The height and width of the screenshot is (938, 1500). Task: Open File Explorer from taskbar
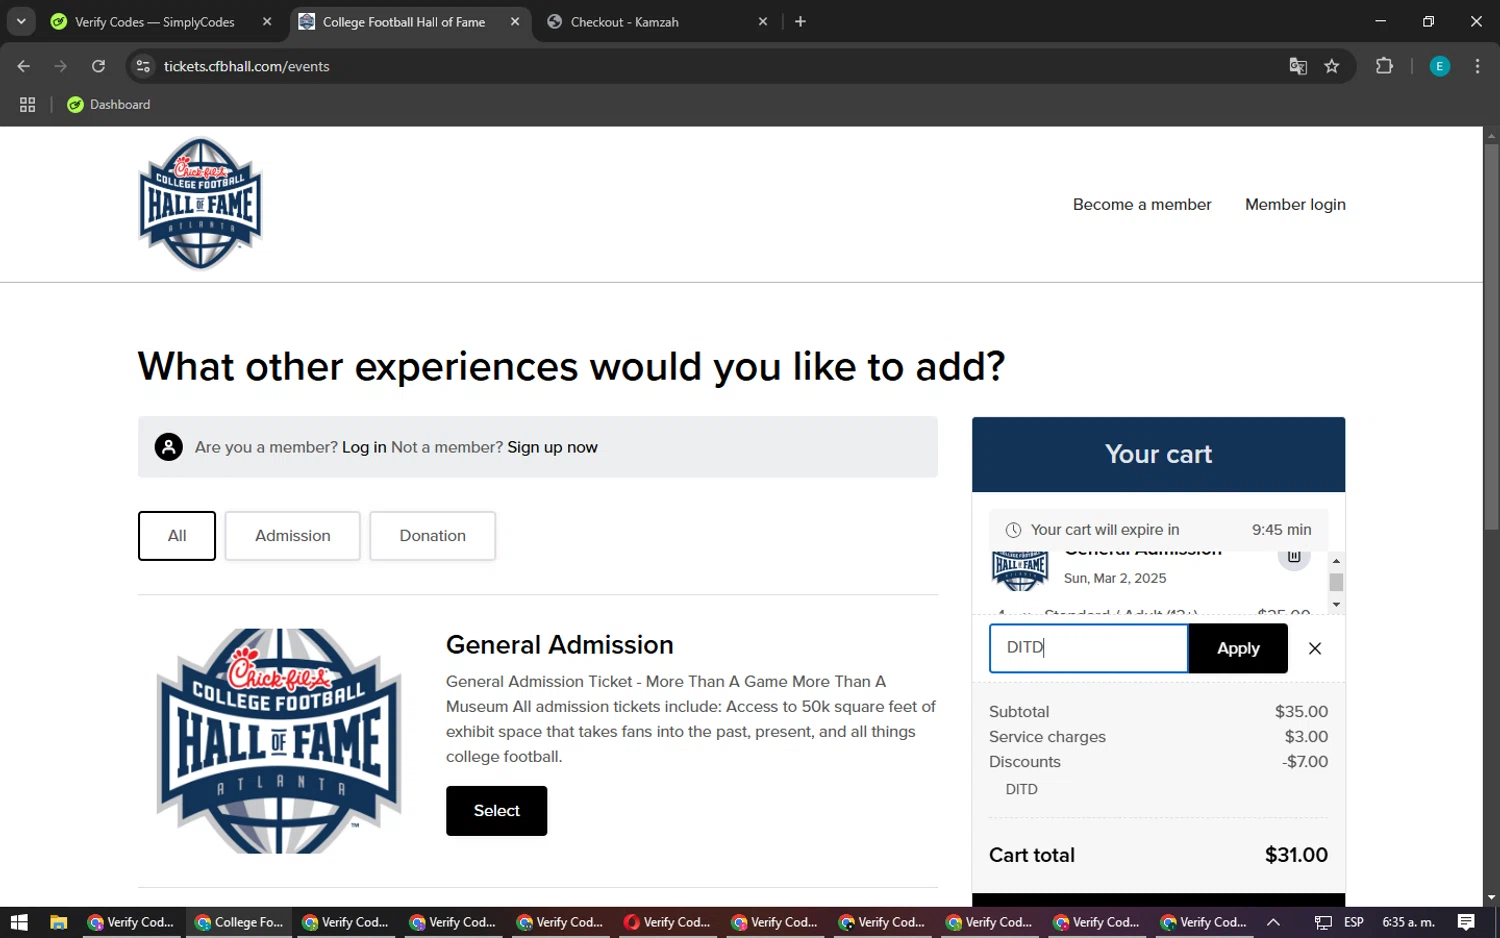58,922
